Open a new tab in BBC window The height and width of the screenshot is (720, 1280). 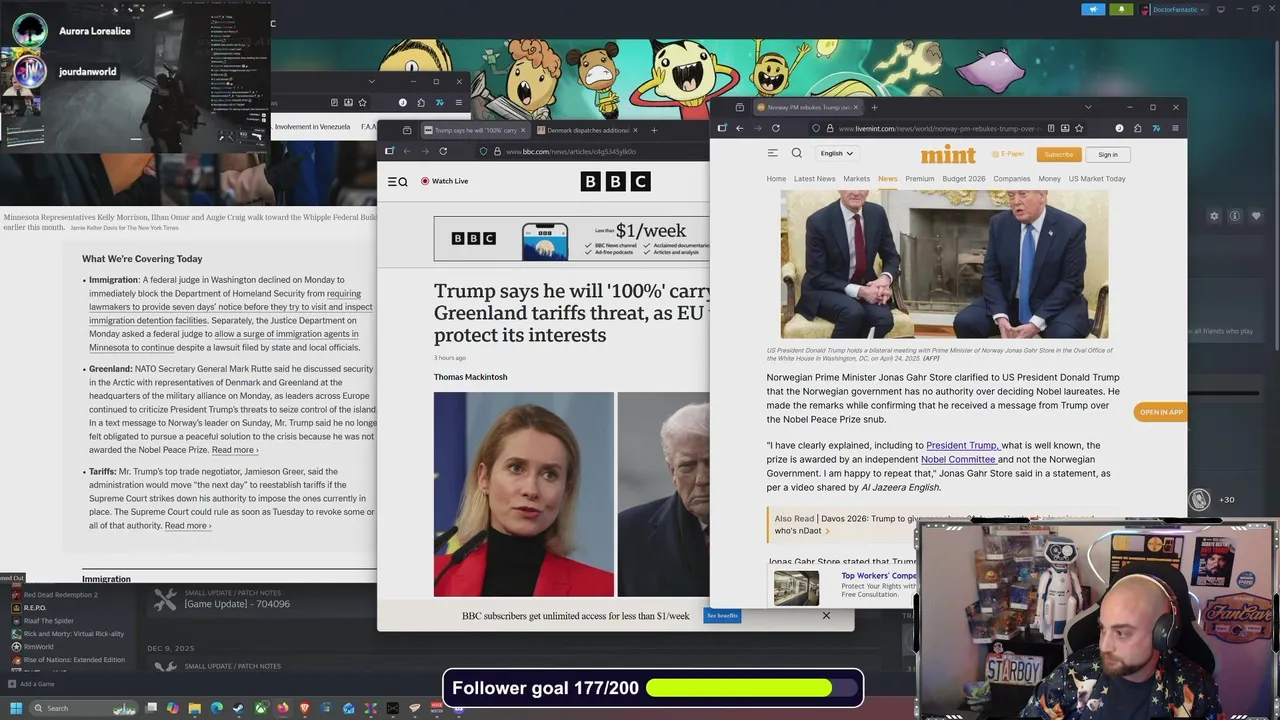tap(654, 130)
